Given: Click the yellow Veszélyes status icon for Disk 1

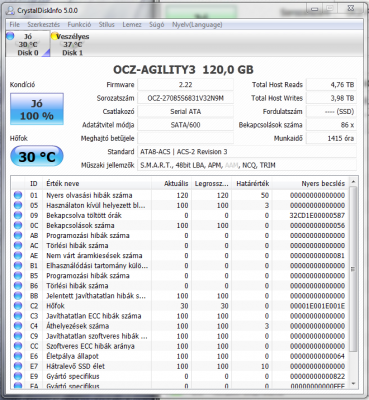Looking at the screenshot, I should (55, 36).
